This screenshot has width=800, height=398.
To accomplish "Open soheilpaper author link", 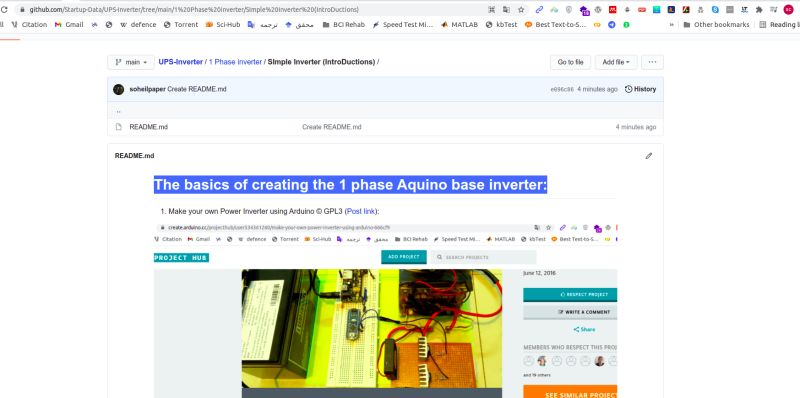I will coord(147,89).
